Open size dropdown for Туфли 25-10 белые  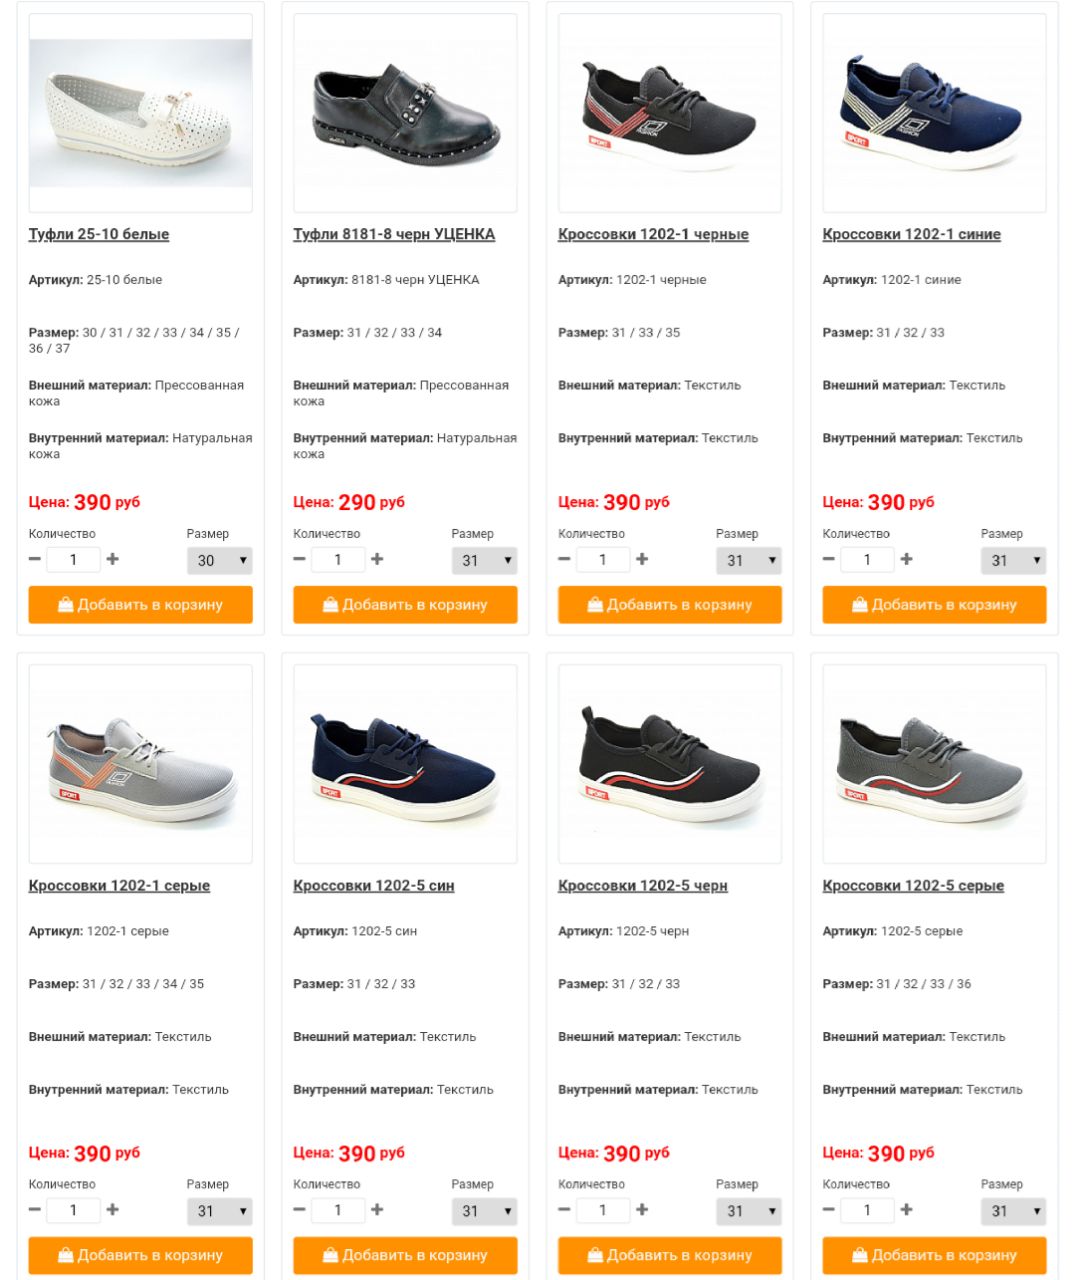(220, 560)
